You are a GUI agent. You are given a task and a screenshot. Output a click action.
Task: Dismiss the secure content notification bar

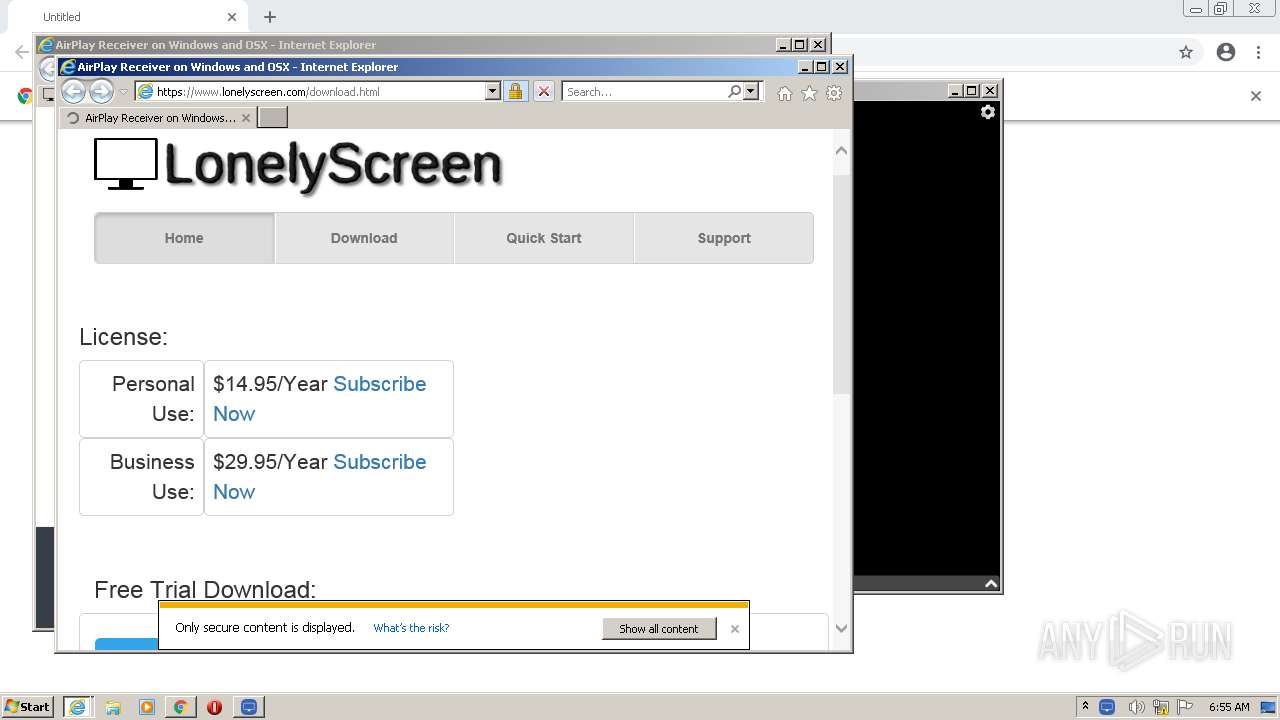(735, 629)
